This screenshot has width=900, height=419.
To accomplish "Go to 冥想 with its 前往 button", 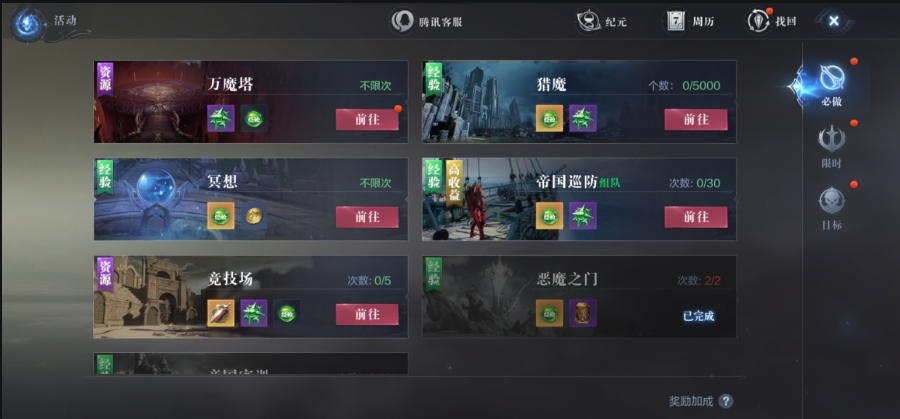I will pos(367,217).
